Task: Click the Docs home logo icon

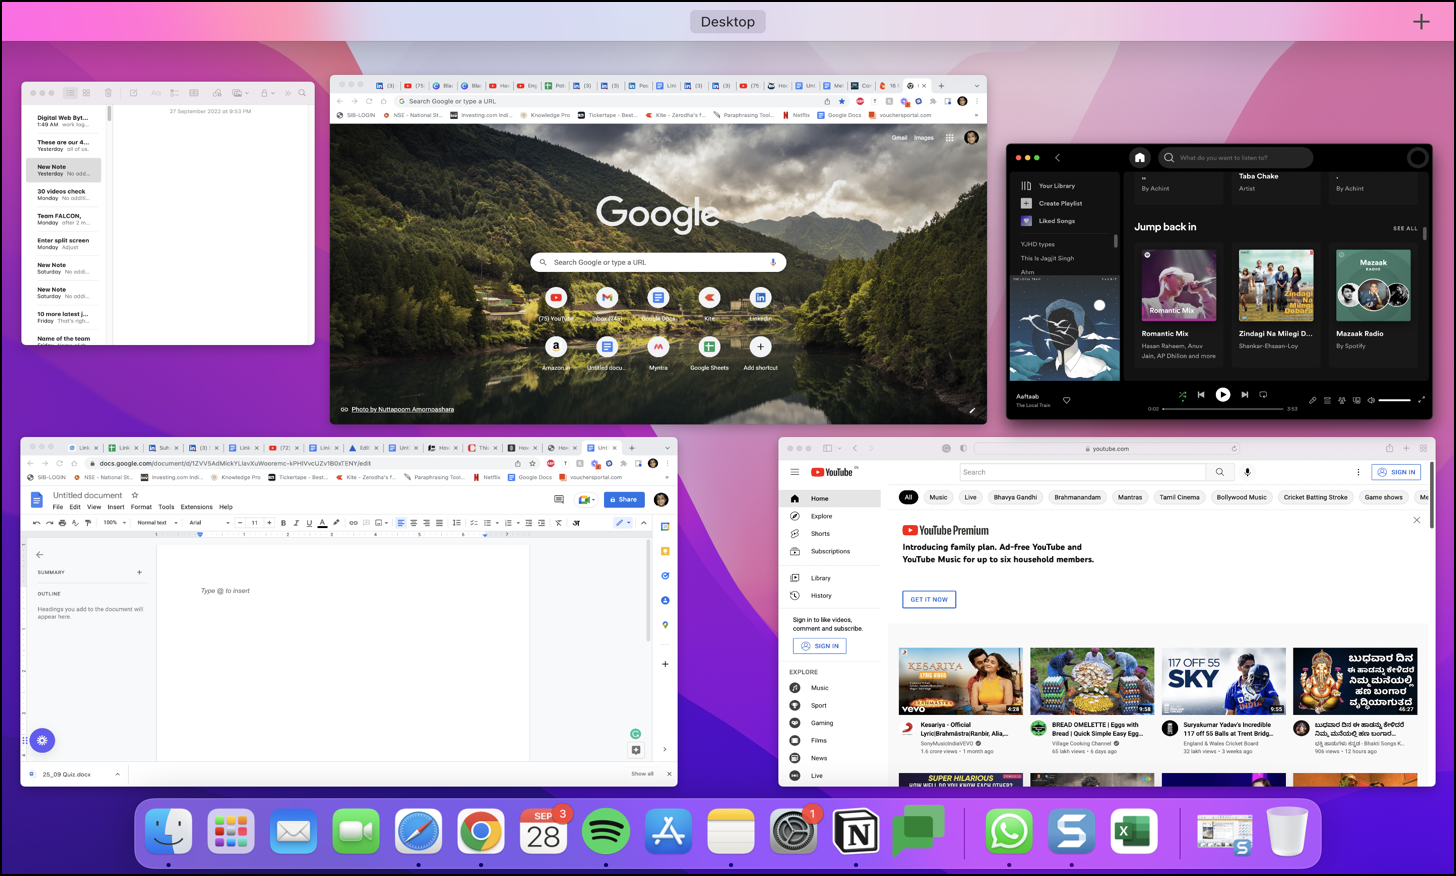Action: tap(37, 500)
